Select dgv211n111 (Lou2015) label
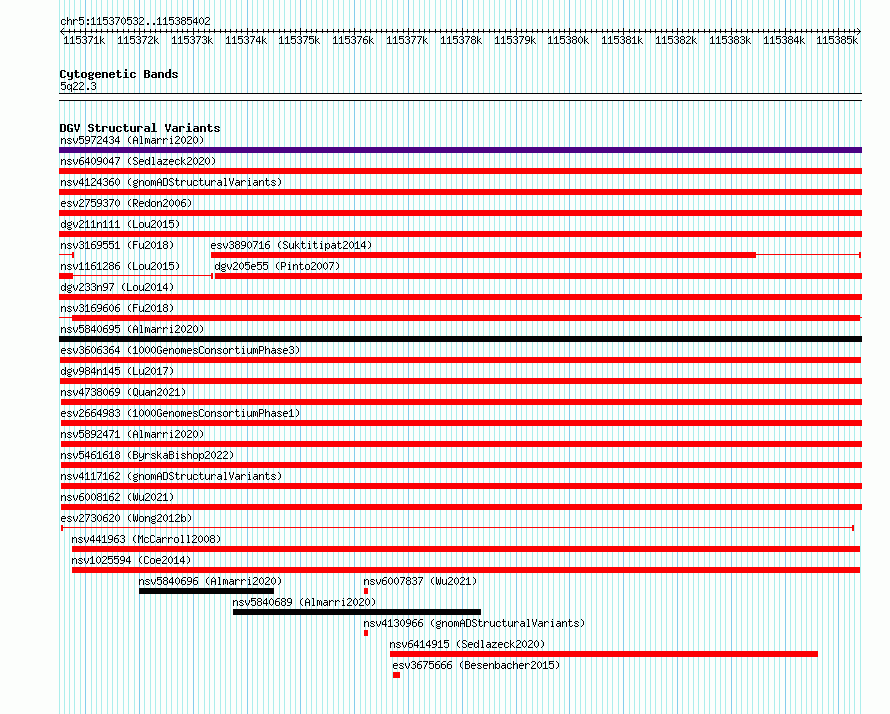The height and width of the screenshot is (714, 890). click(120, 224)
